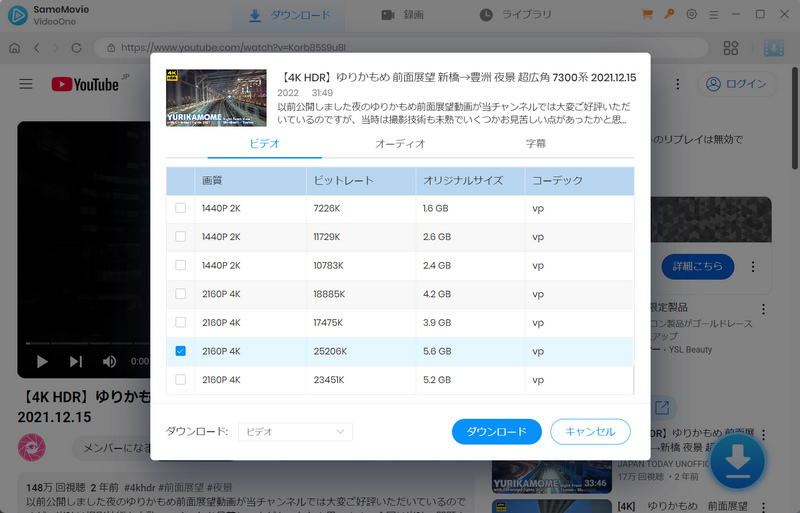Open the channel avatar below video title
Image resolution: width=800 pixels, height=513 pixels.
(x=32, y=447)
